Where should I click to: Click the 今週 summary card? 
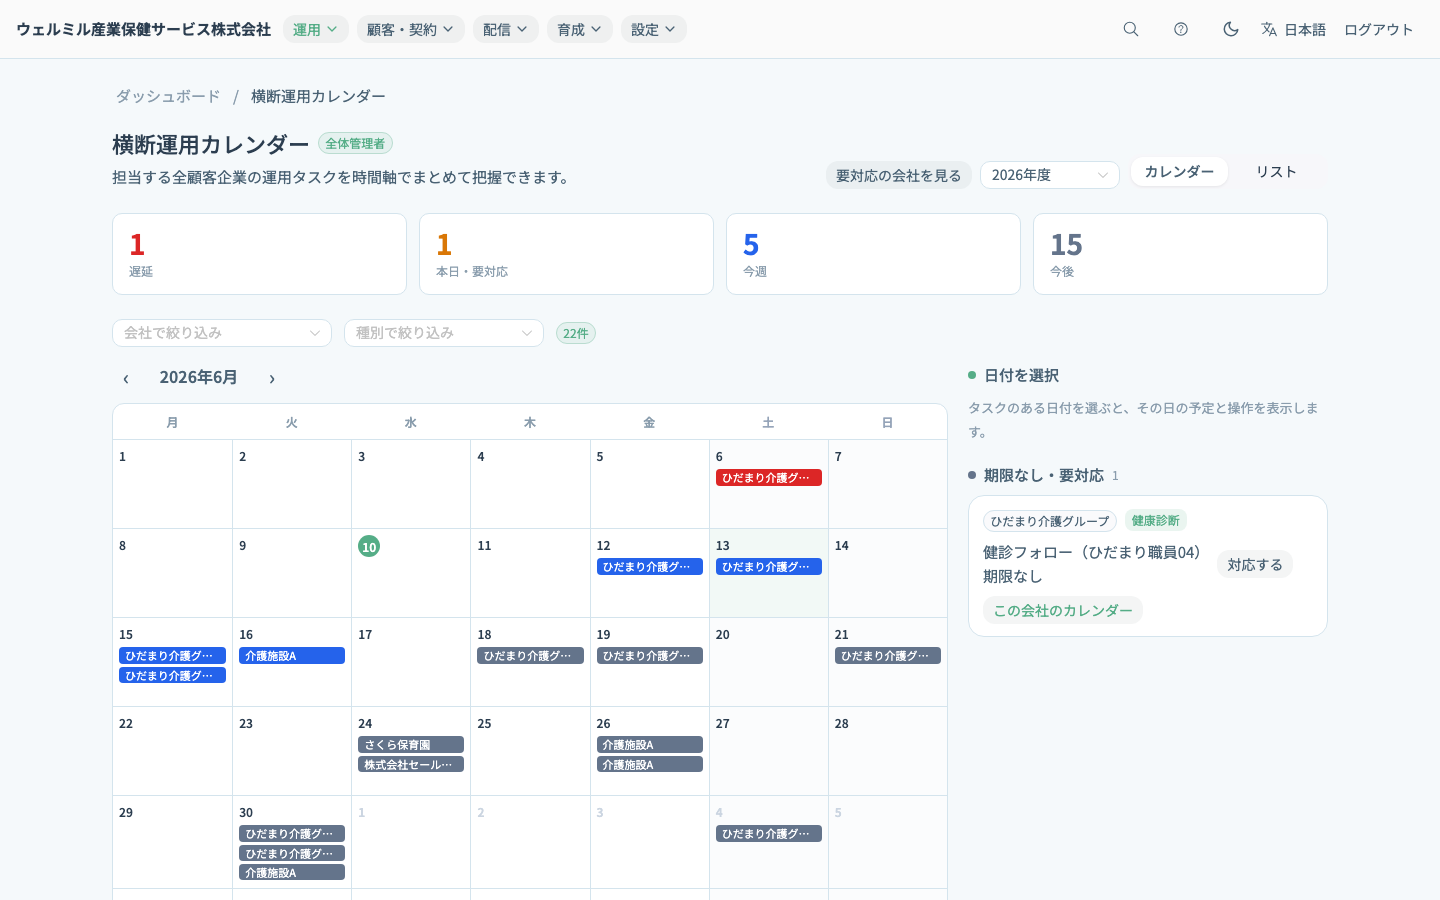[873, 254]
